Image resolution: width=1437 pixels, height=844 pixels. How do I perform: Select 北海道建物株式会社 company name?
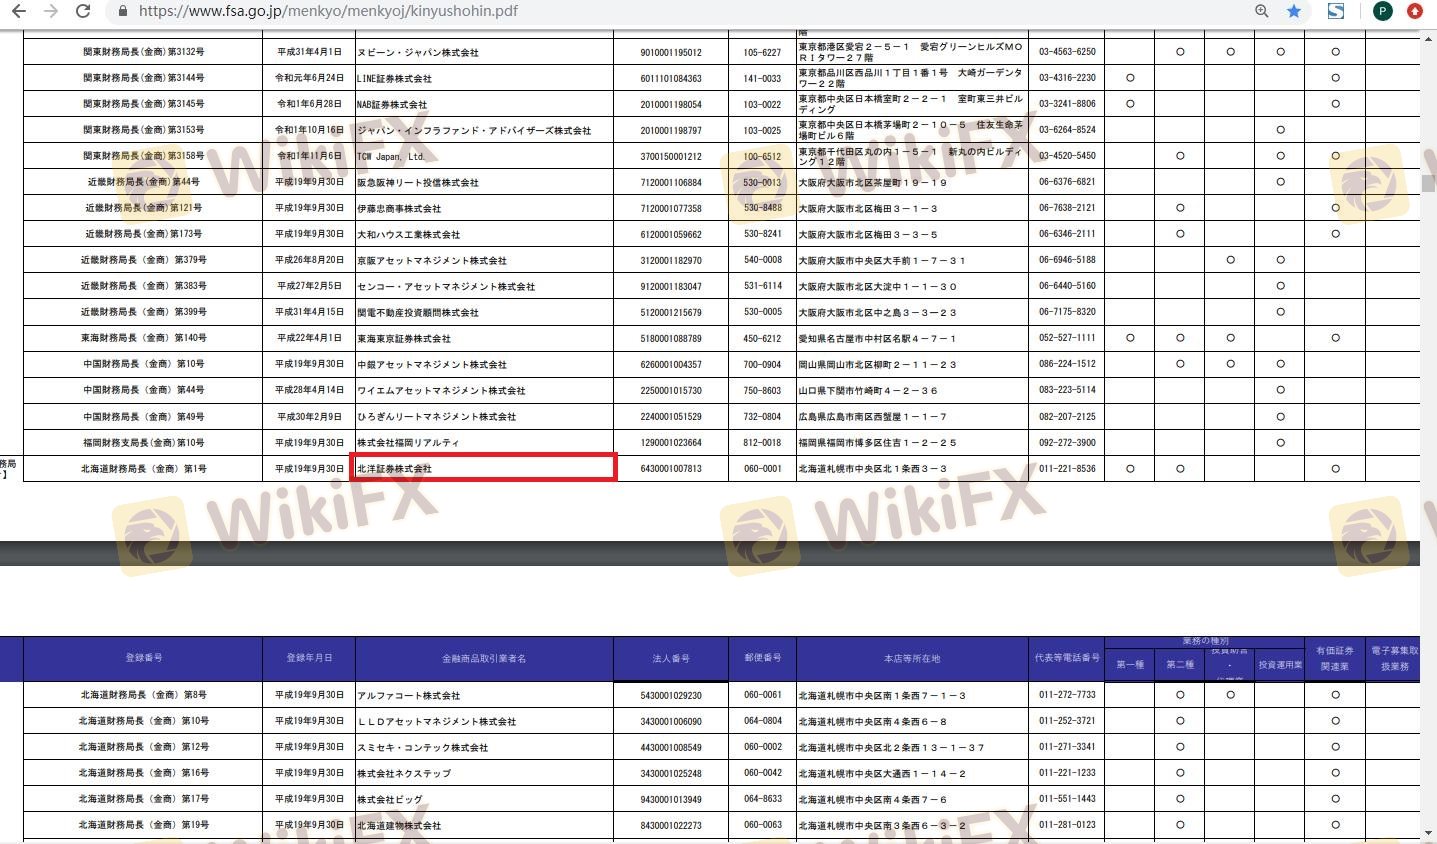click(x=399, y=825)
